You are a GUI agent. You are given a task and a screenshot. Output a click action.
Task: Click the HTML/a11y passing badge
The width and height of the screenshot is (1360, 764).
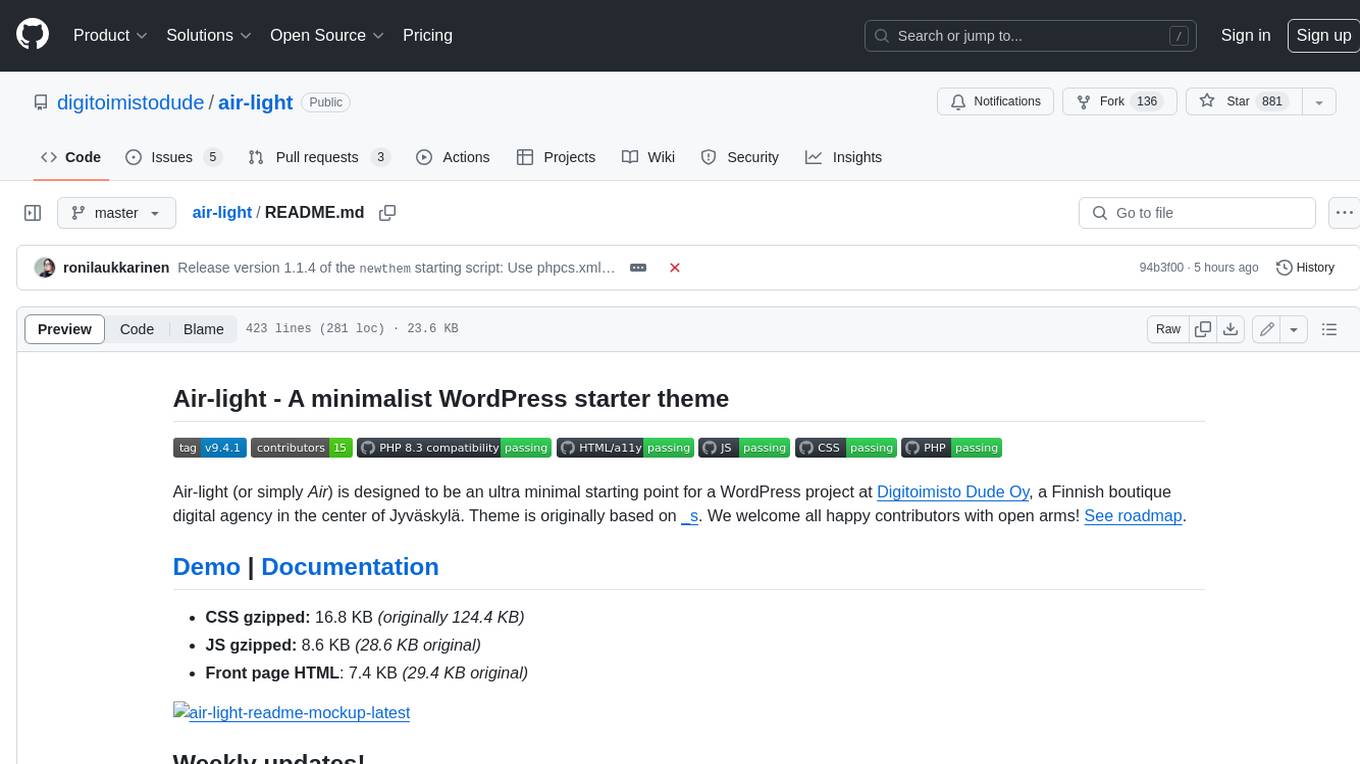tap(626, 448)
